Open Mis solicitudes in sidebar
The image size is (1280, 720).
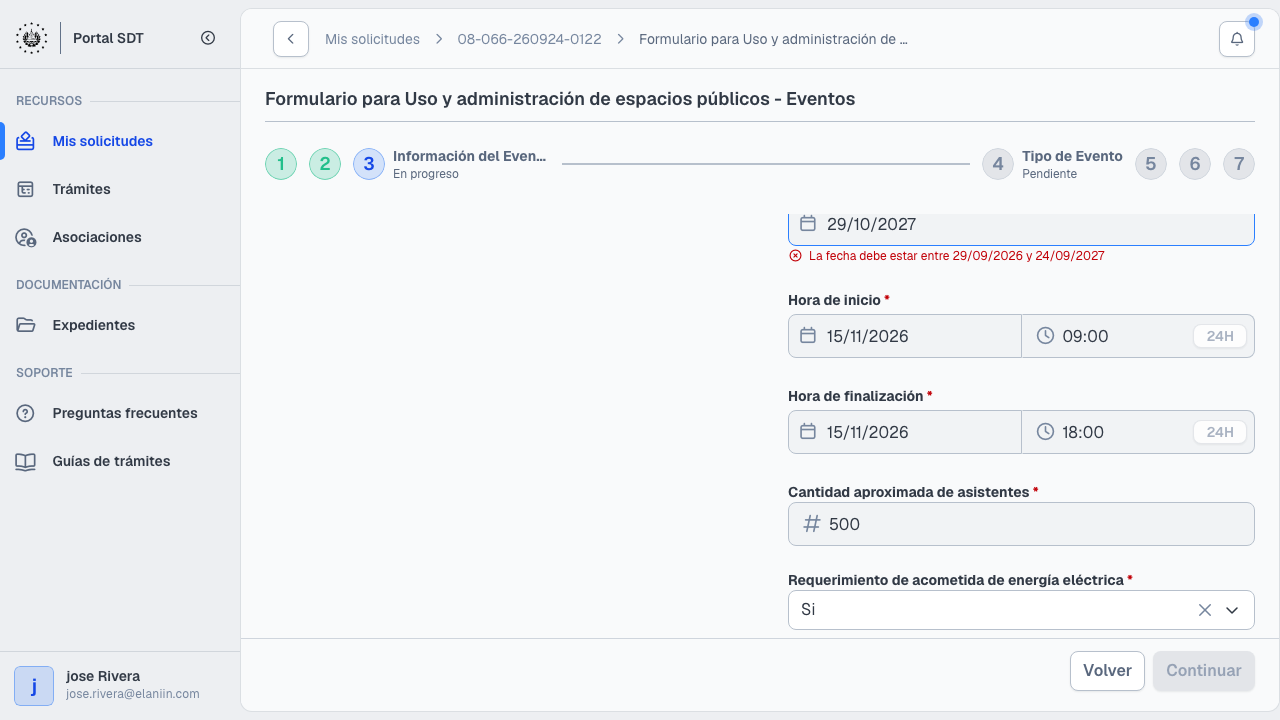[120, 141]
